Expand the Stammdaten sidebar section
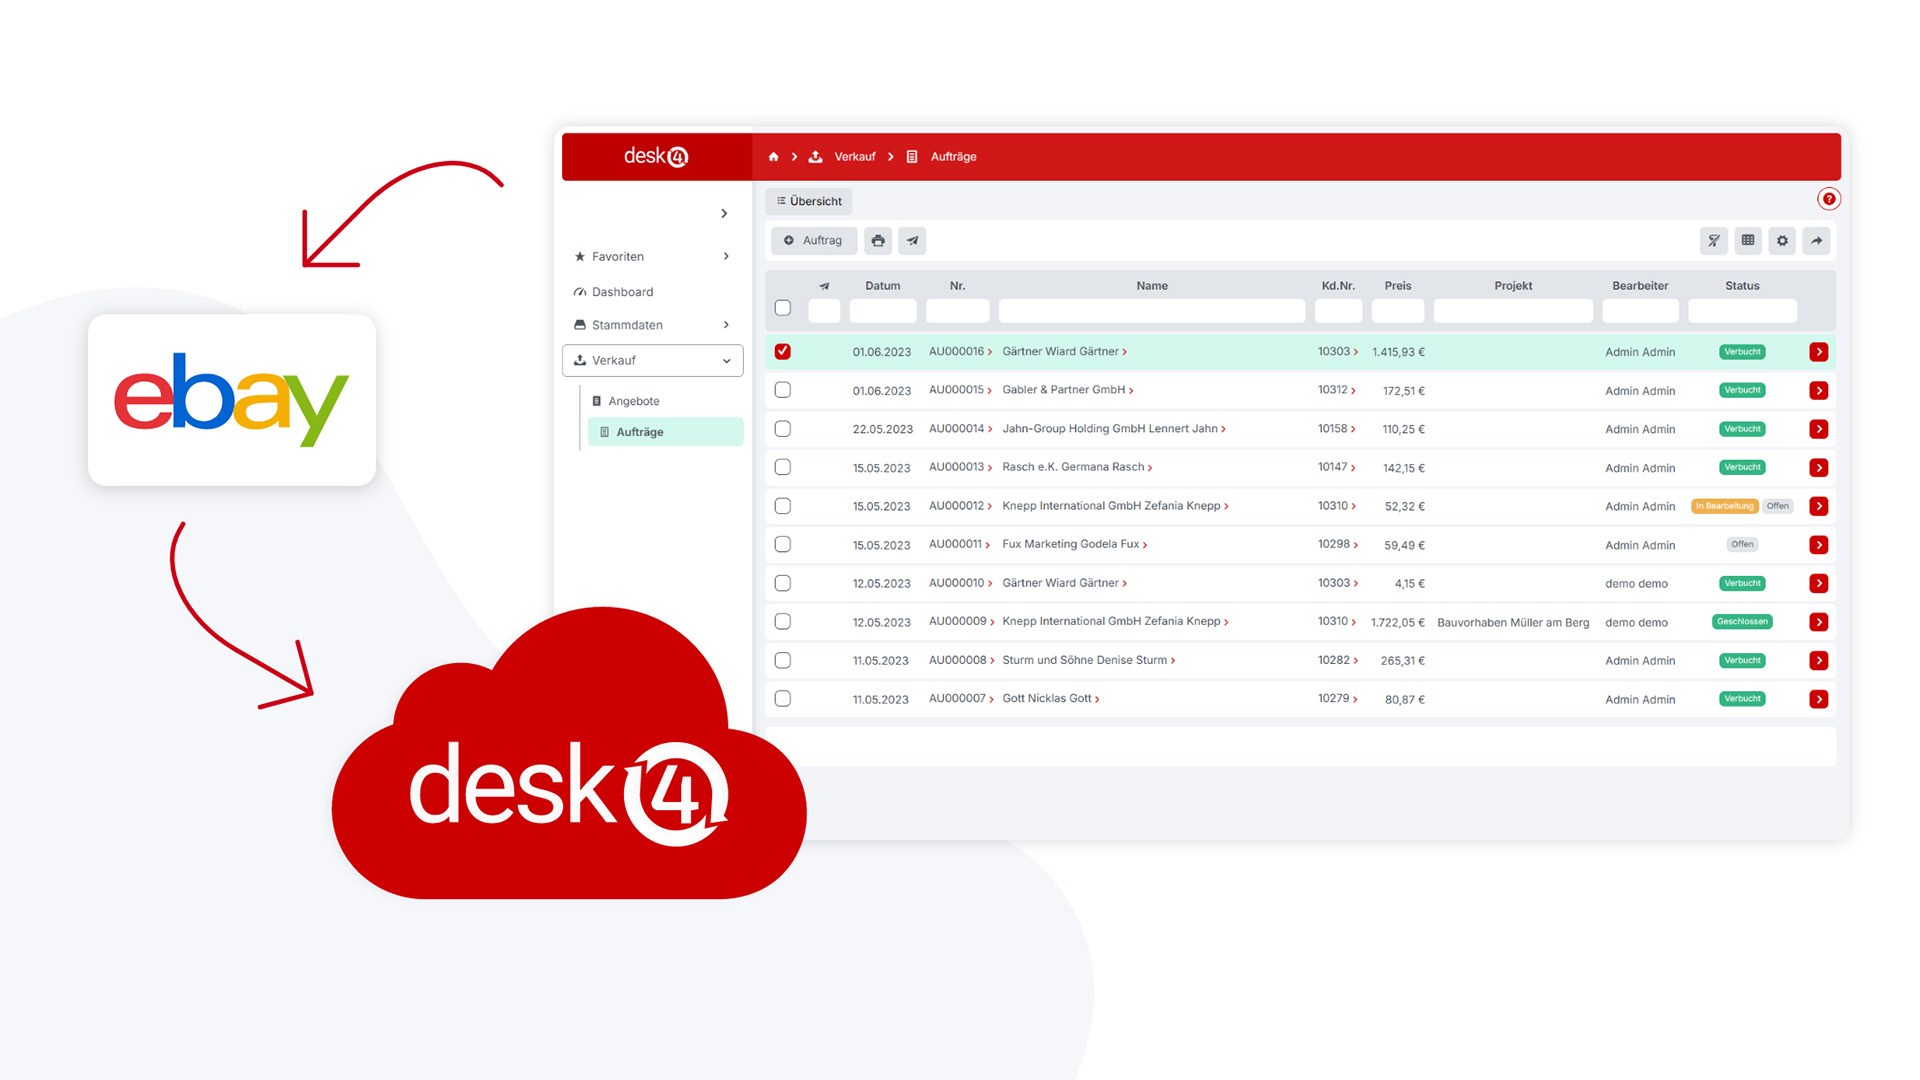Image resolution: width=1920 pixels, height=1080 pixels. click(726, 325)
